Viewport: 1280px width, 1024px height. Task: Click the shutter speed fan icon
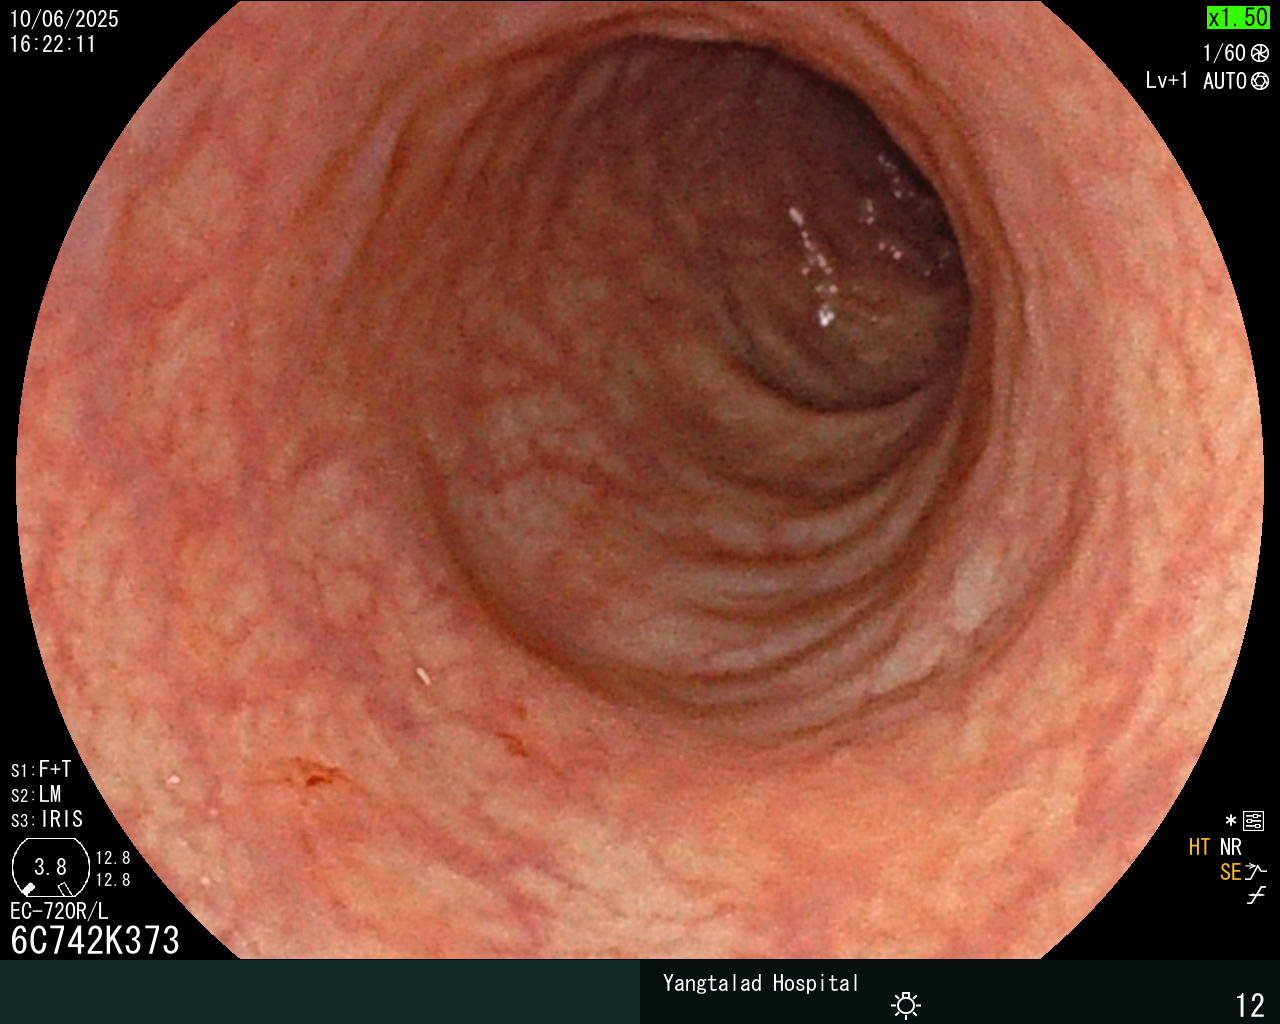[1260, 53]
